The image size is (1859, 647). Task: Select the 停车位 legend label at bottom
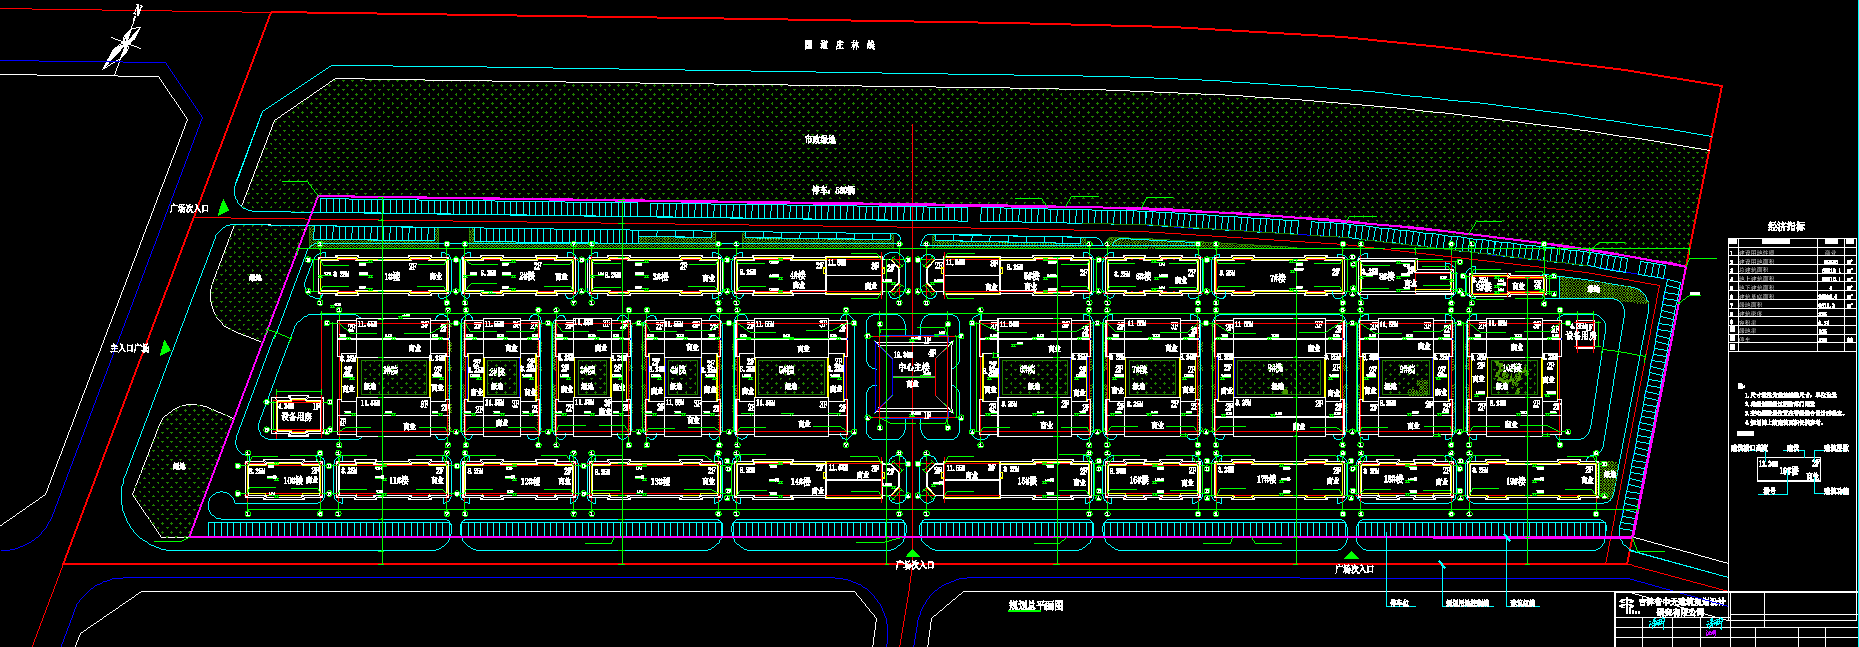(1398, 603)
